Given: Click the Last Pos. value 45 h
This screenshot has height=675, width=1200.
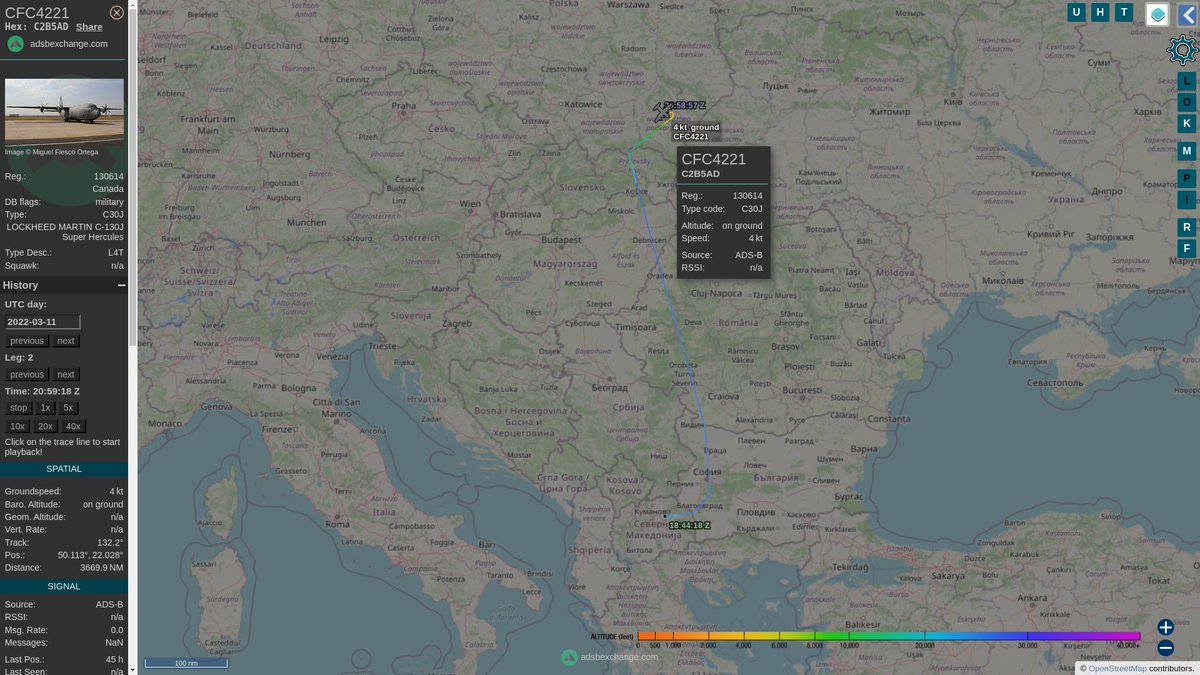Looking at the screenshot, I should (113, 659).
